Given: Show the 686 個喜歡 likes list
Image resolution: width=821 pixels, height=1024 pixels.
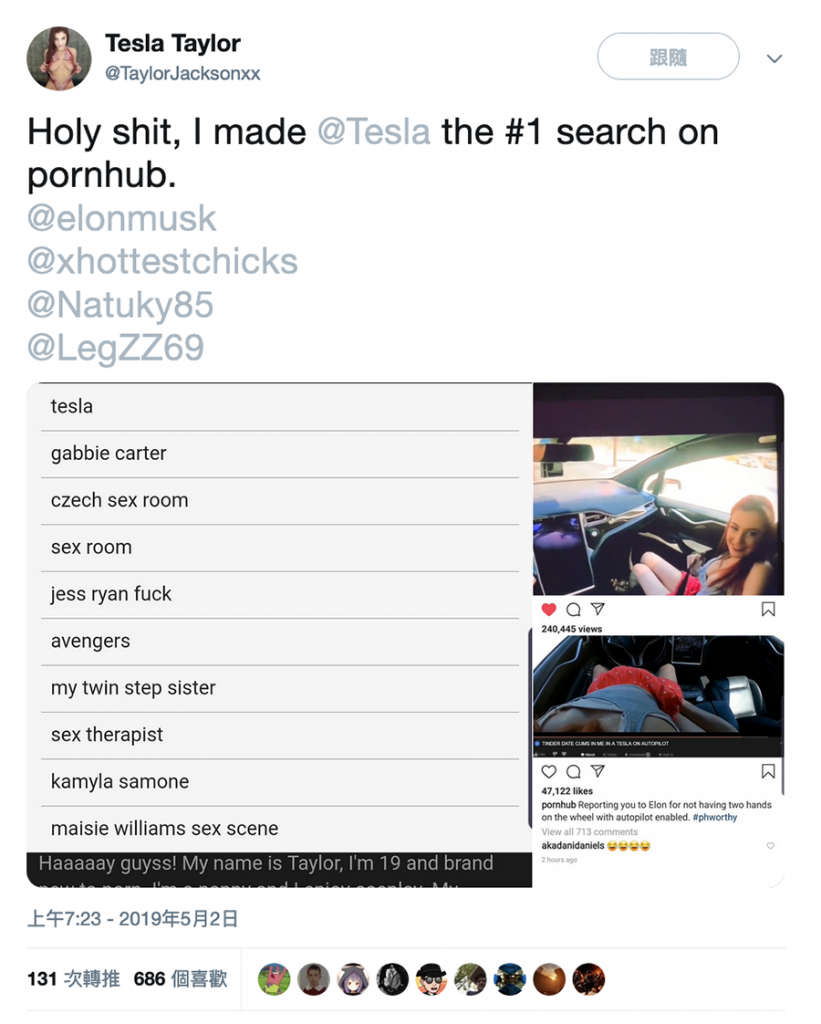Looking at the screenshot, I should pyautogui.click(x=180, y=979).
